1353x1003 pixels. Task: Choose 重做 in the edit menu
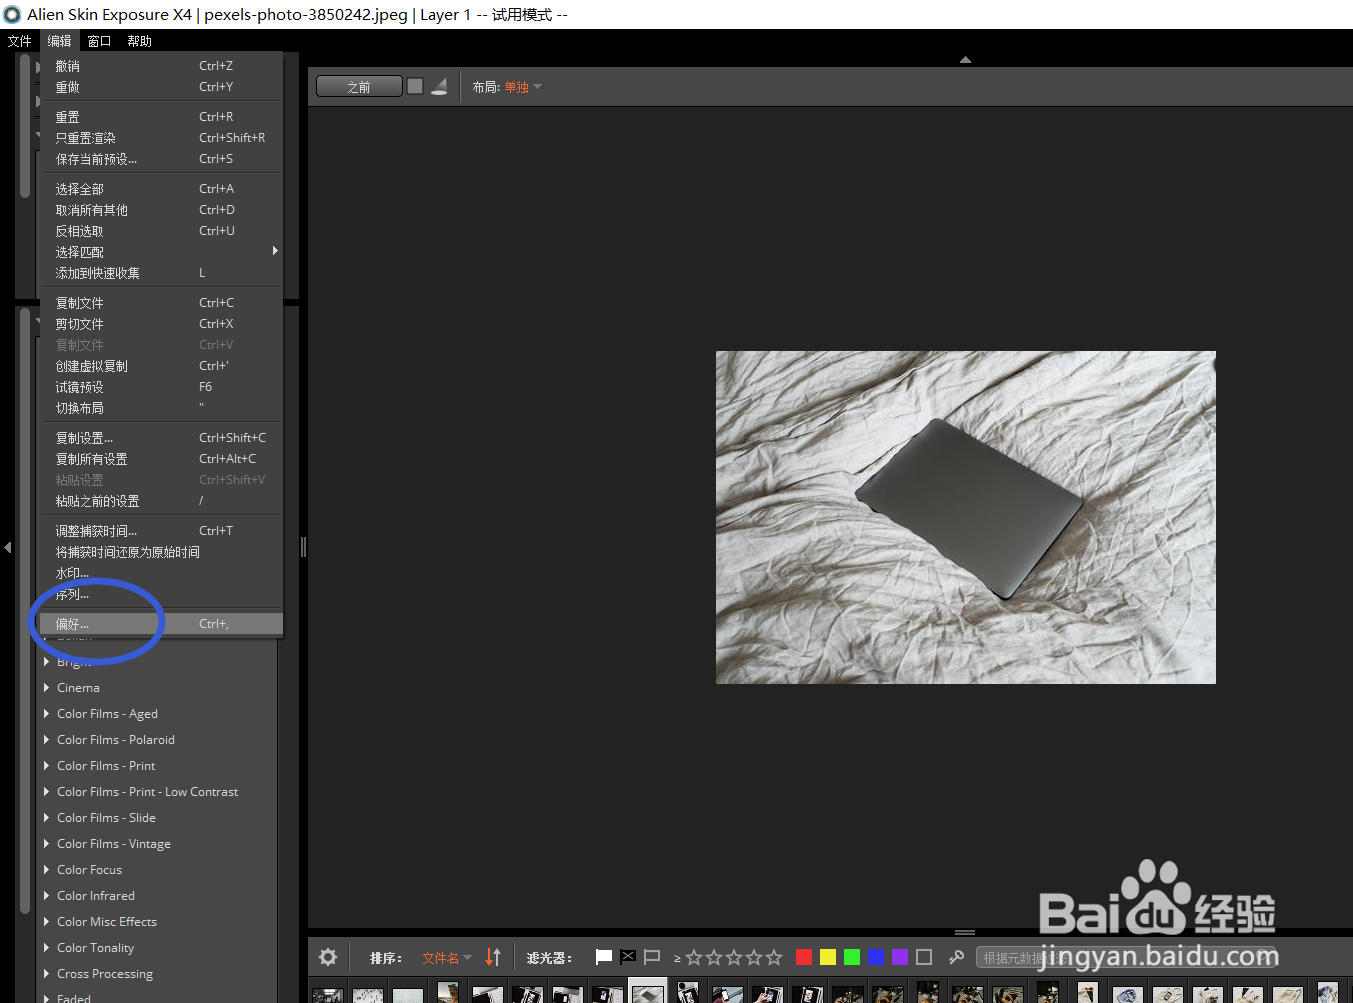click(161, 87)
